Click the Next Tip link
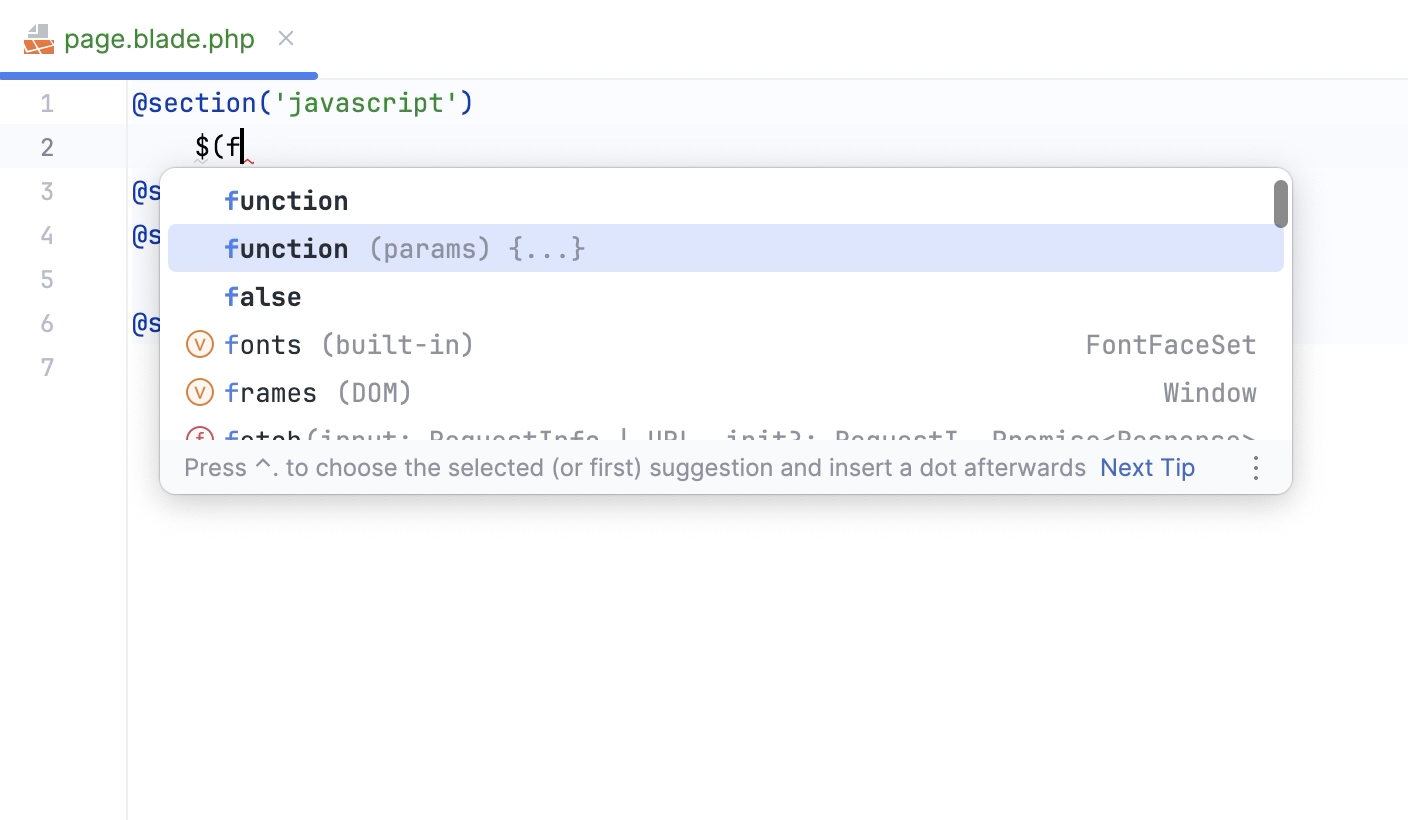Viewport: 1408px width, 820px height. [1147, 467]
